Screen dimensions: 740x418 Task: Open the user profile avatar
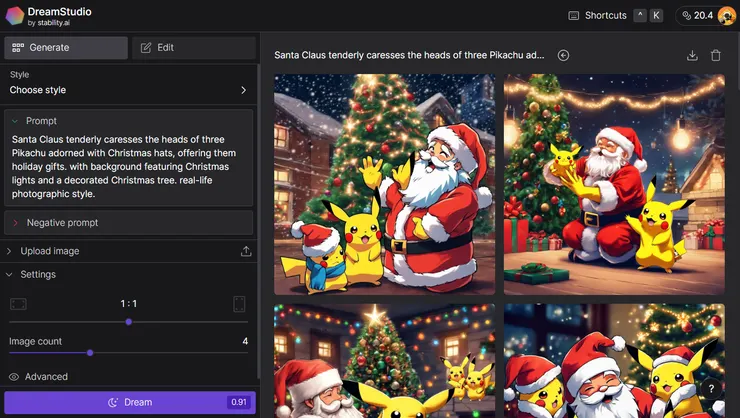point(726,16)
